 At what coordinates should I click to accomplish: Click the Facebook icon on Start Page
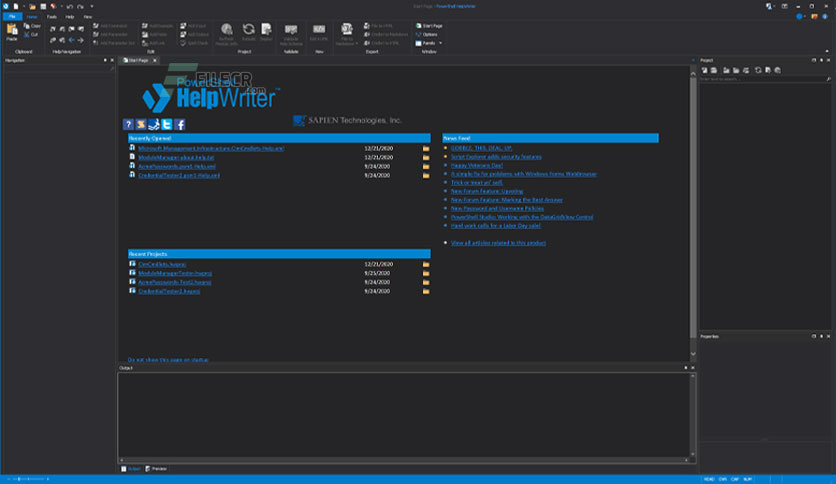(x=180, y=124)
